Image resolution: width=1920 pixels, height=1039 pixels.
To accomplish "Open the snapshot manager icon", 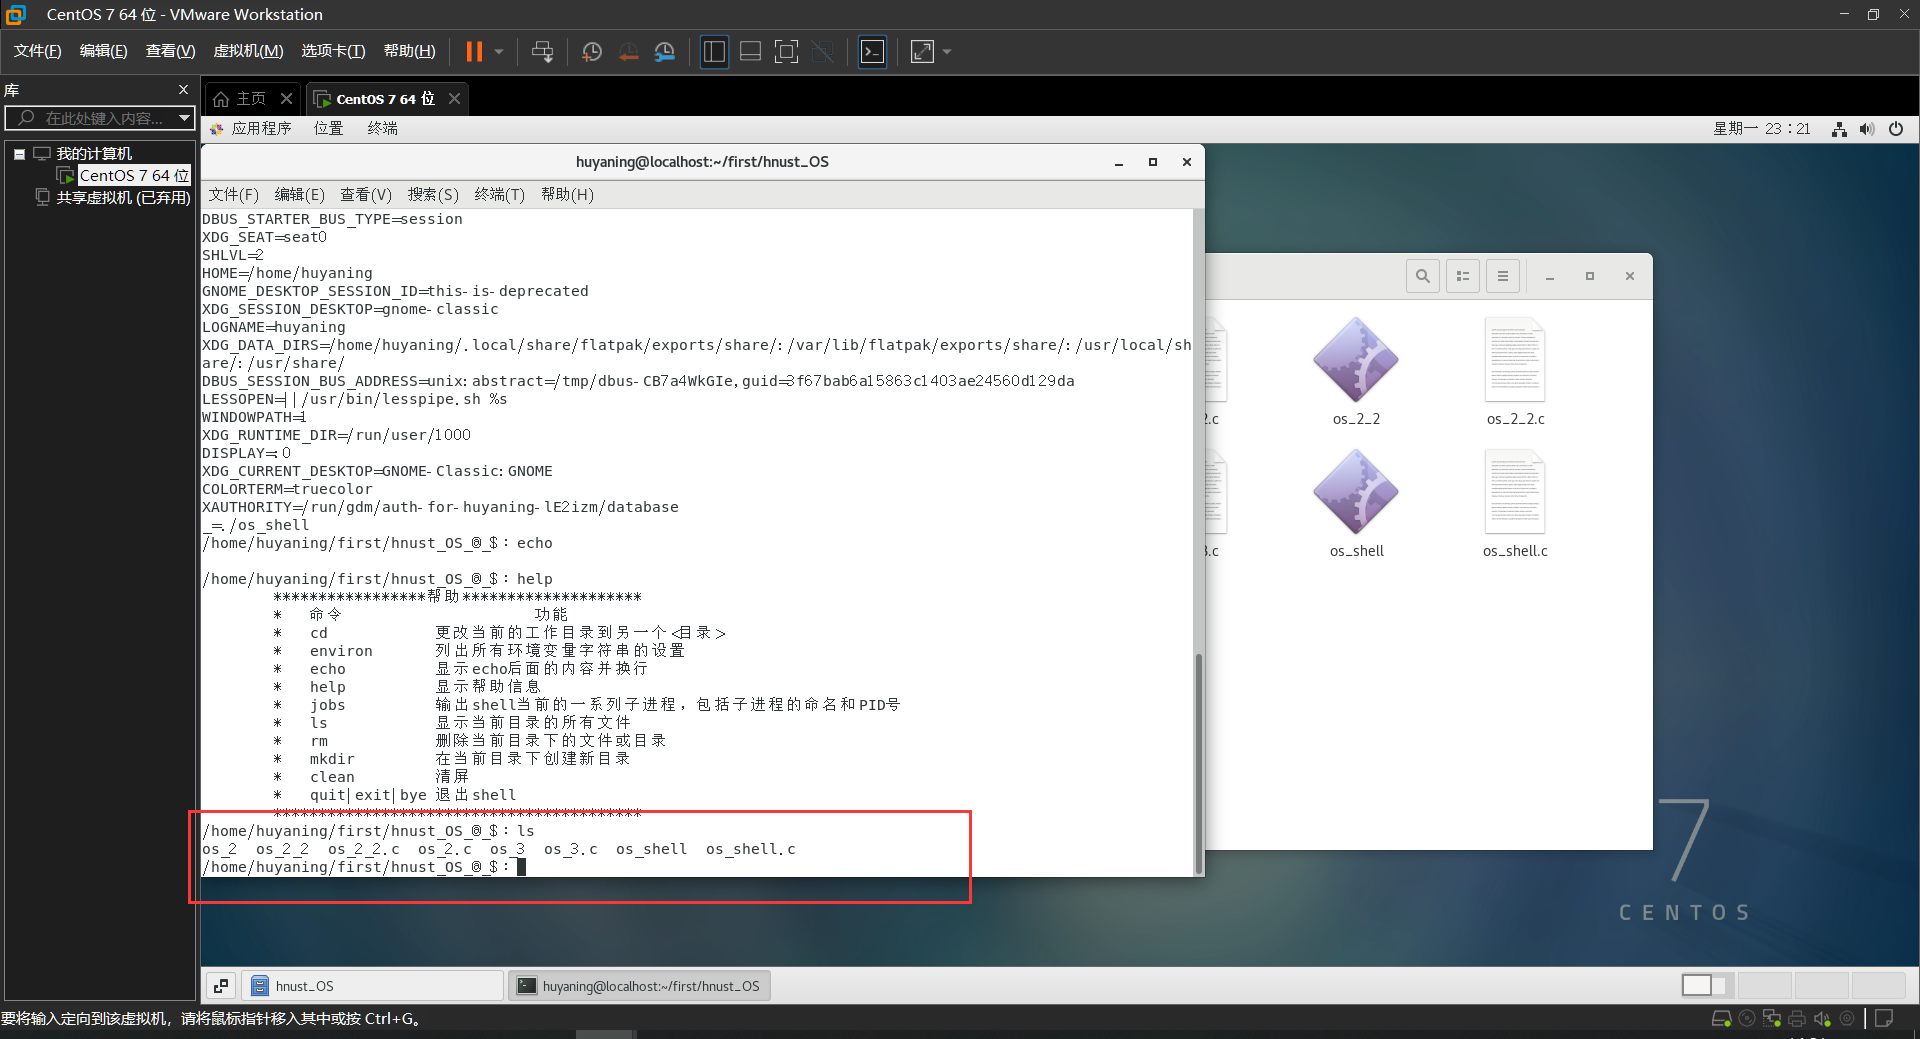I will (x=665, y=51).
